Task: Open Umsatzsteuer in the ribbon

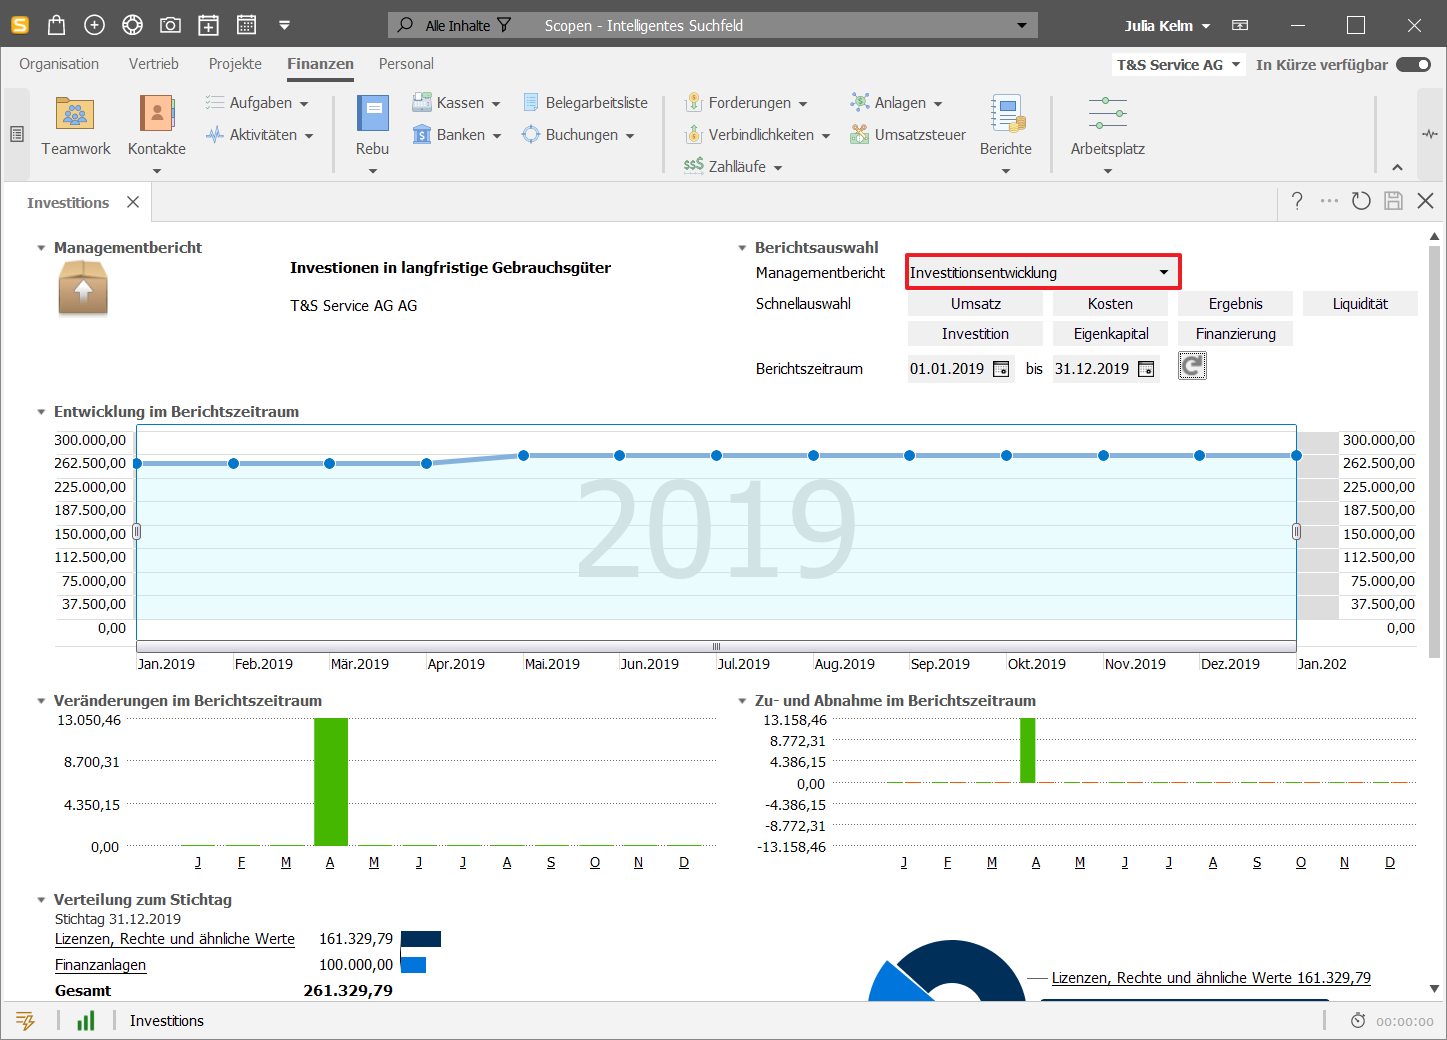Action: (x=908, y=135)
